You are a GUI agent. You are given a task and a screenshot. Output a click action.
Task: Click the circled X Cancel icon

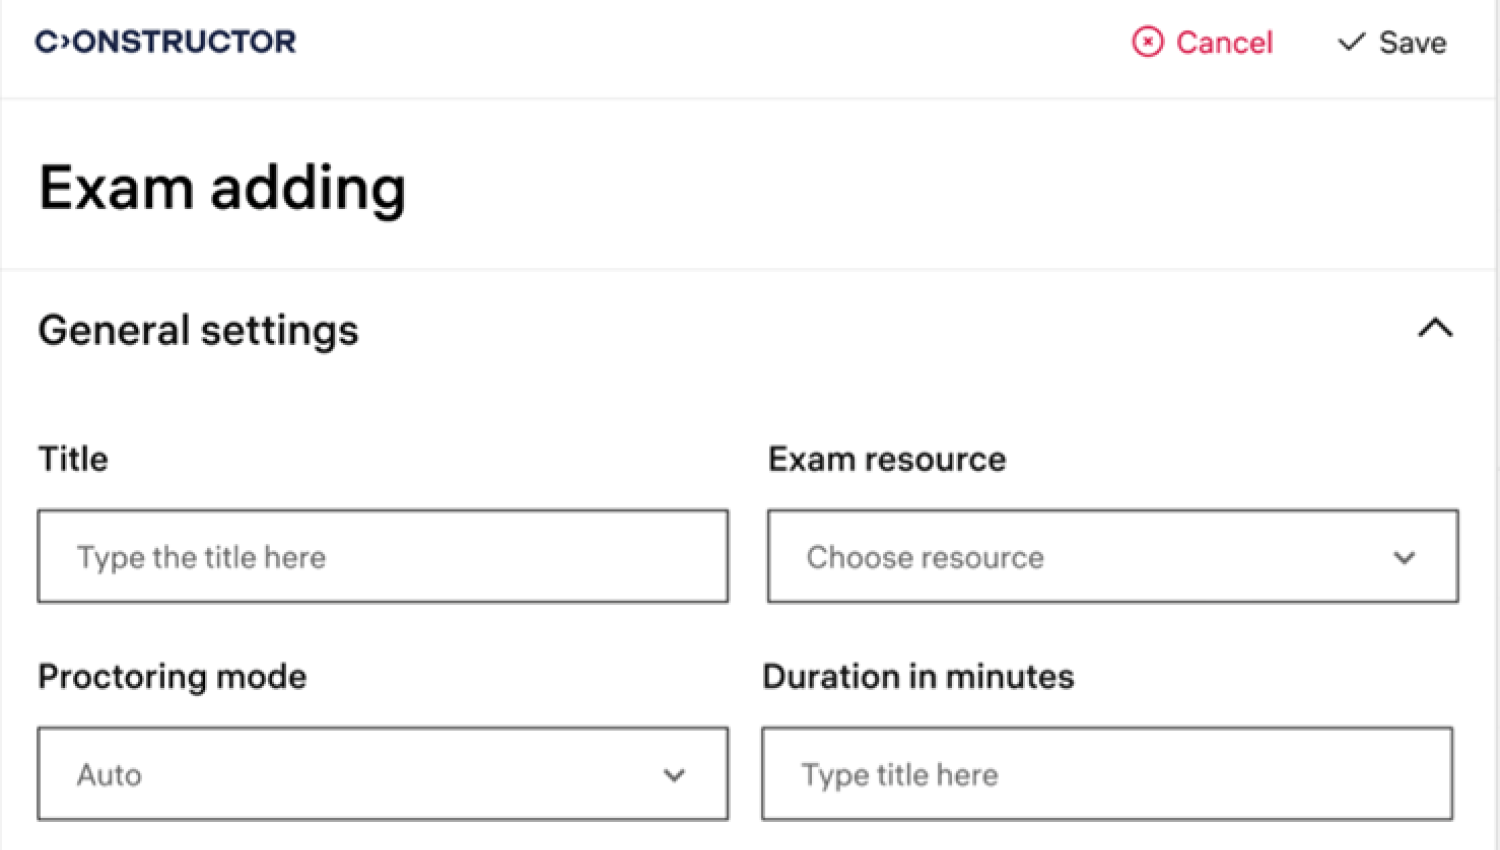(1148, 42)
